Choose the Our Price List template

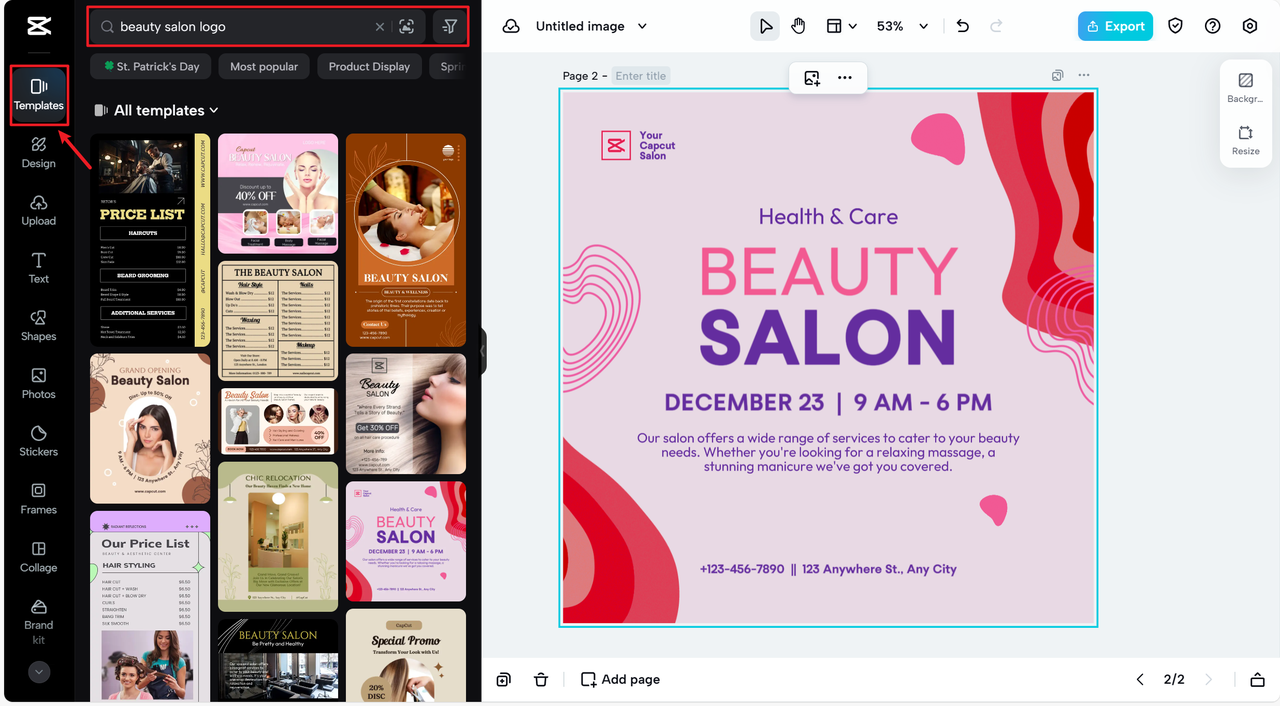(x=150, y=606)
